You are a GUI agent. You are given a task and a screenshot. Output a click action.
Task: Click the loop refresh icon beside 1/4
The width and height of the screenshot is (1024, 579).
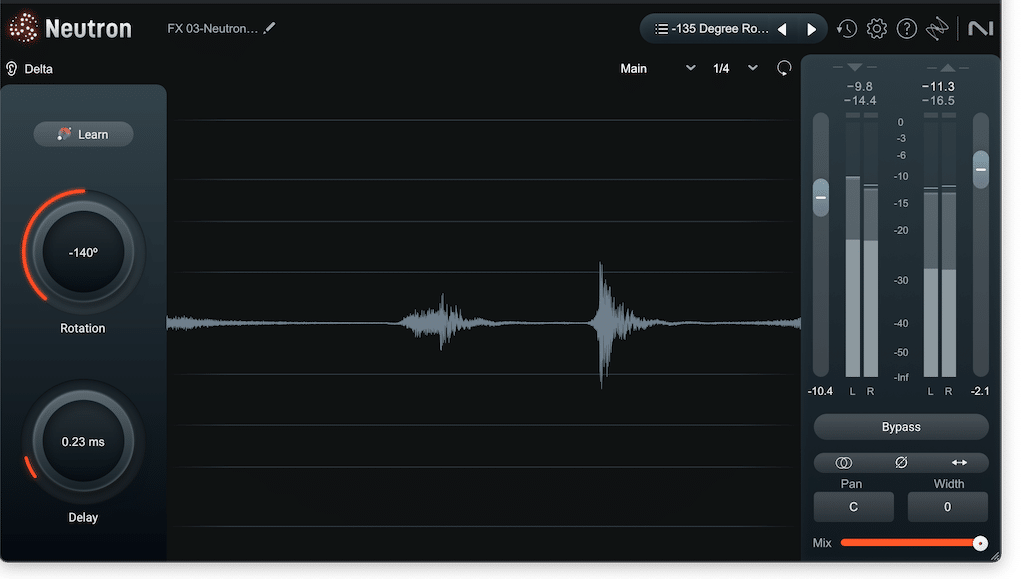pyautogui.click(x=784, y=68)
